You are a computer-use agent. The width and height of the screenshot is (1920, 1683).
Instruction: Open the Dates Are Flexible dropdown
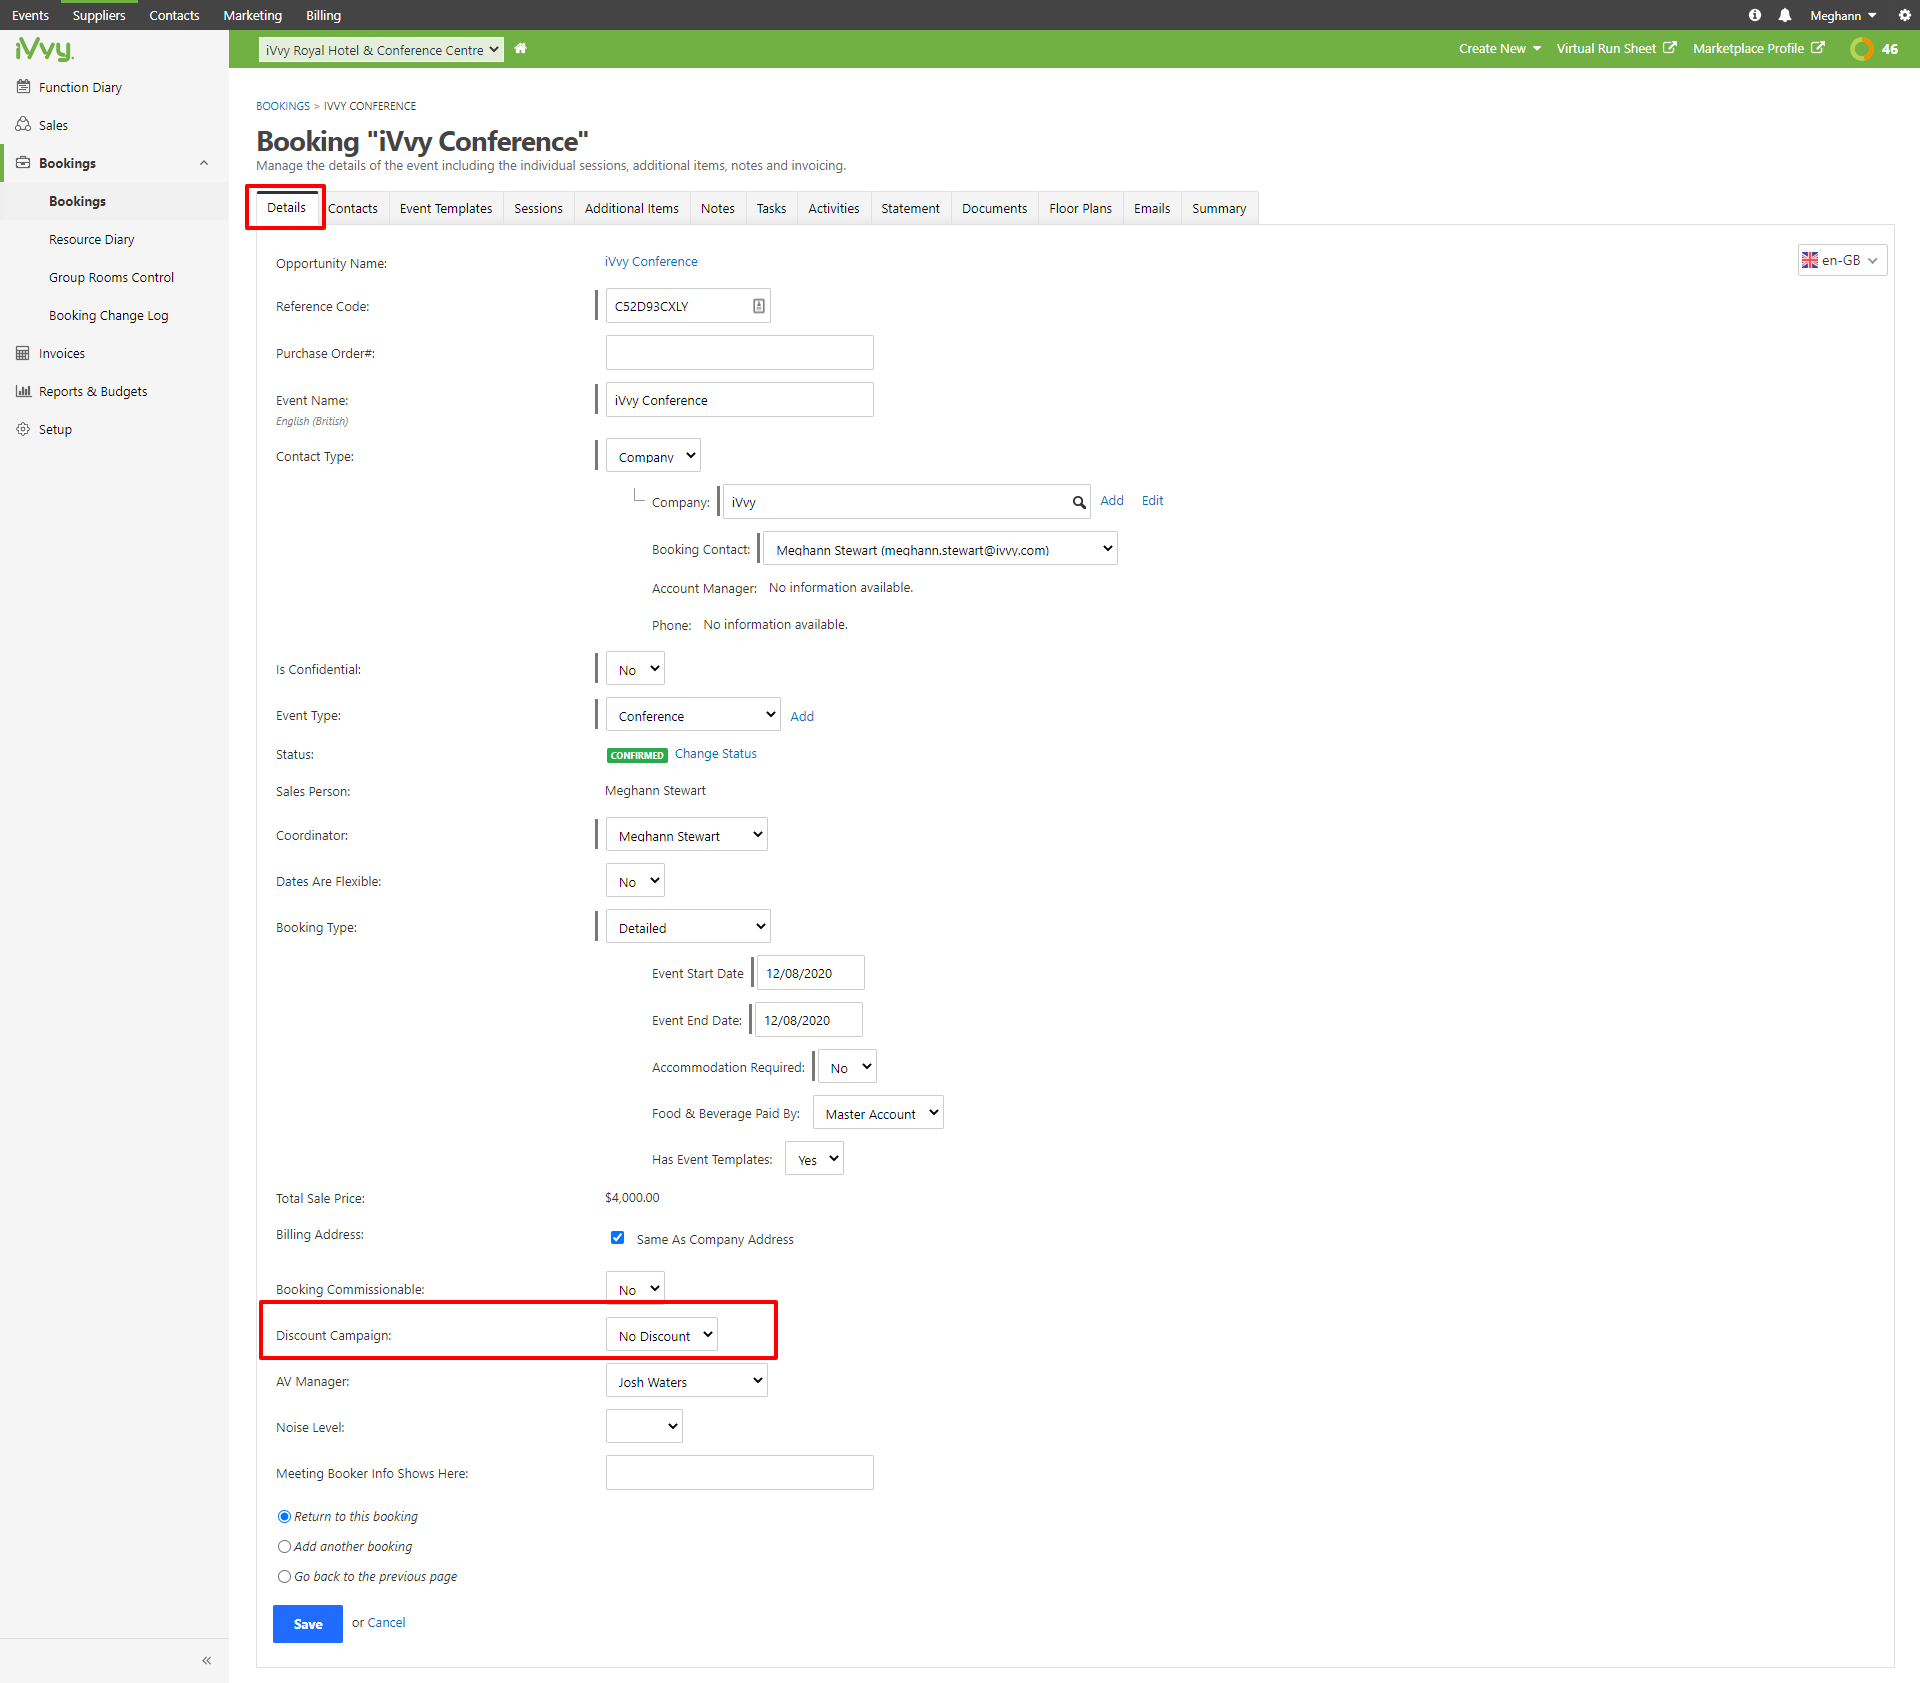coord(635,881)
